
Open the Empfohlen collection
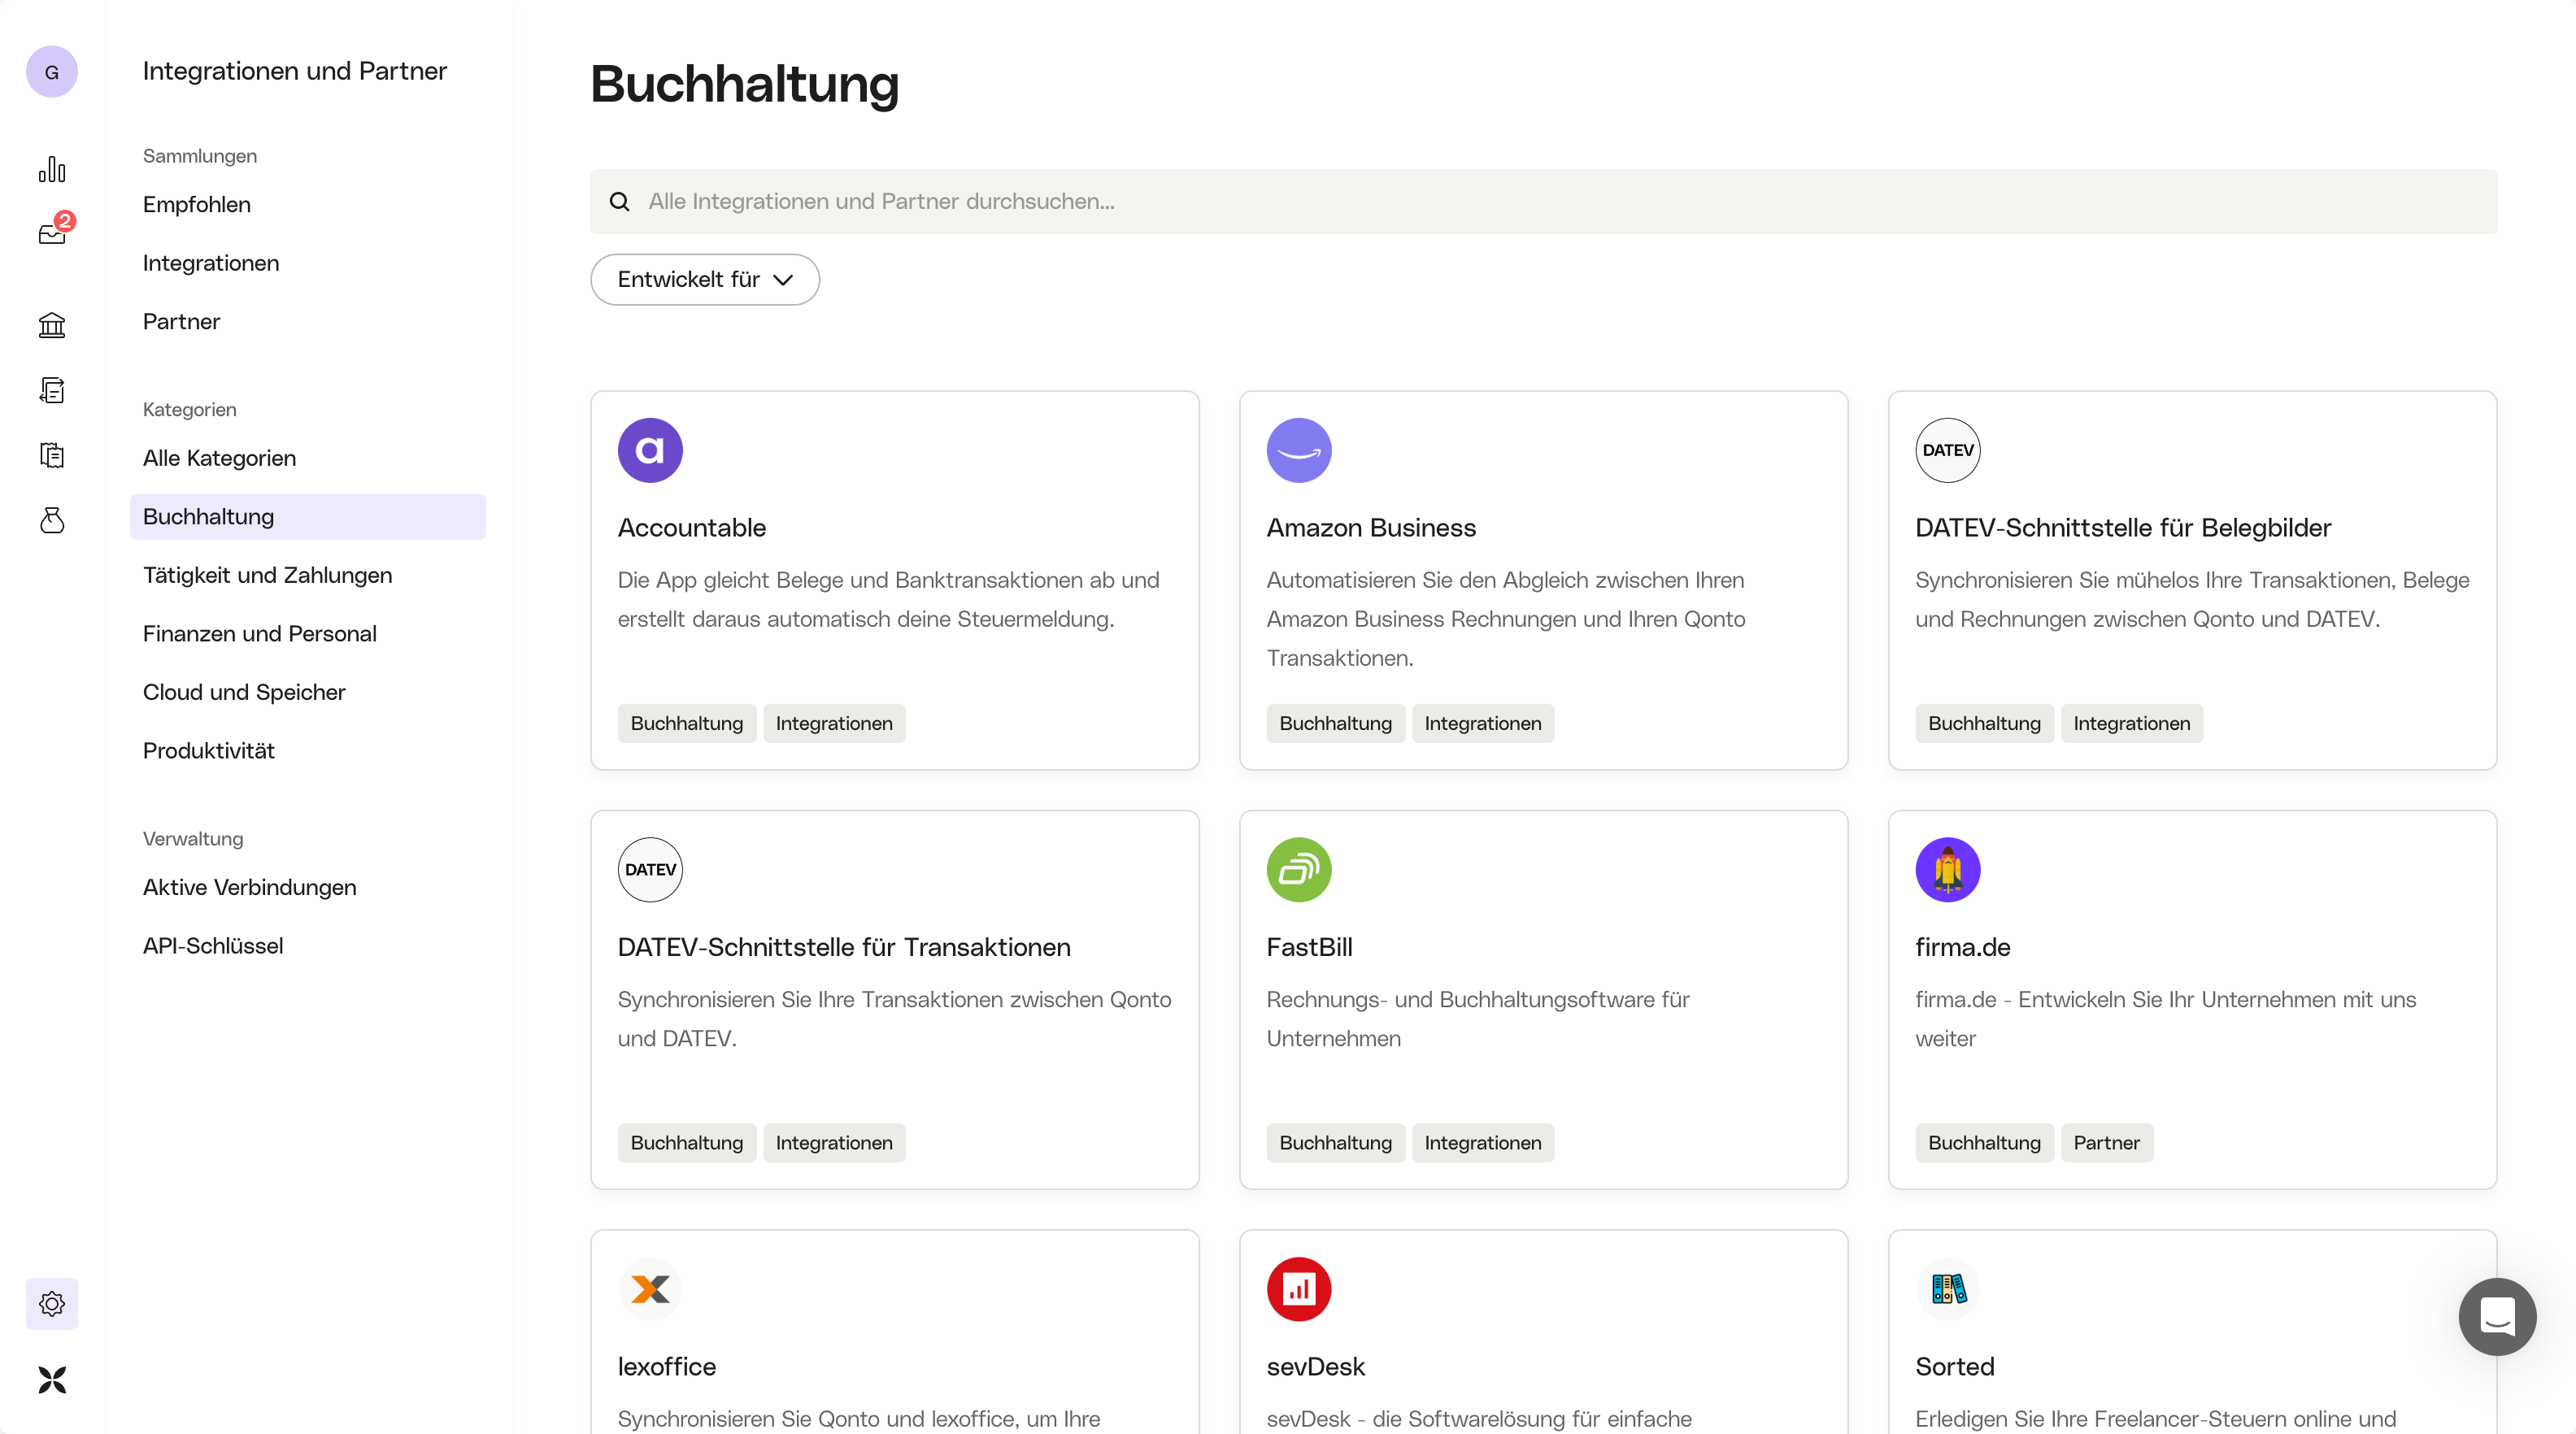pos(197,204)
